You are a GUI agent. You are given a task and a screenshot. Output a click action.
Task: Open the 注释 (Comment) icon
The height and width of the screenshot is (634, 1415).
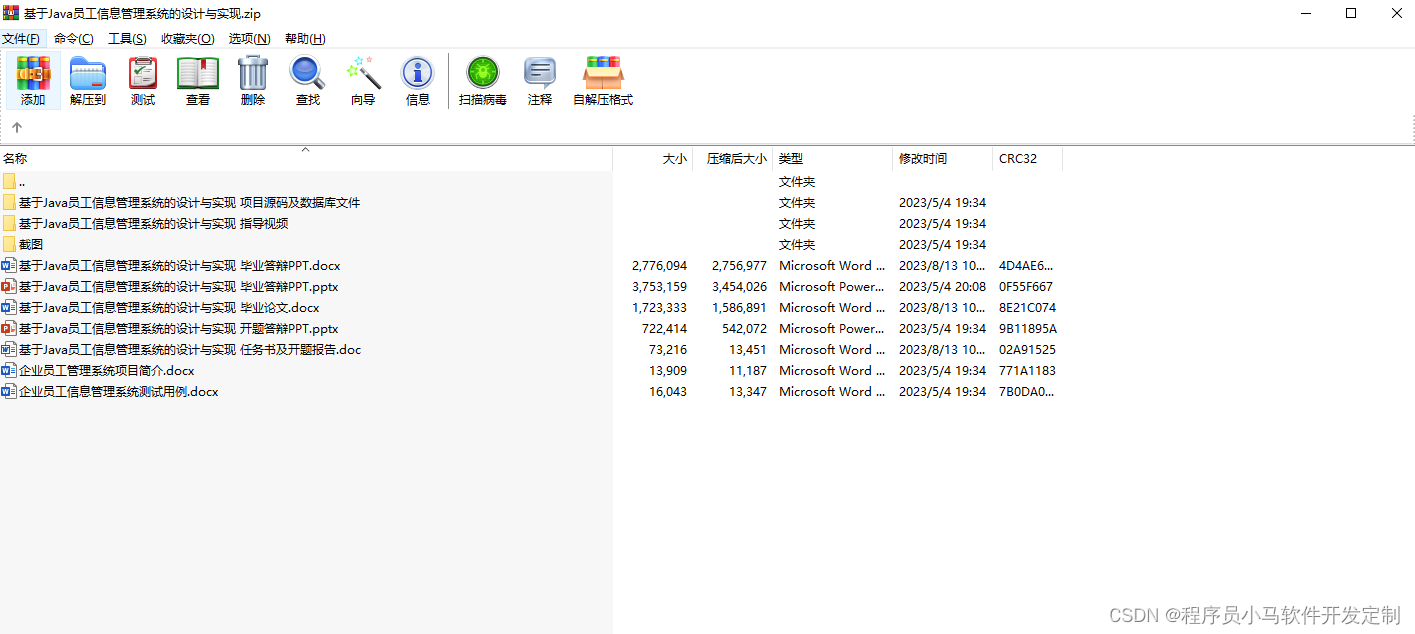tap(539, 80)
